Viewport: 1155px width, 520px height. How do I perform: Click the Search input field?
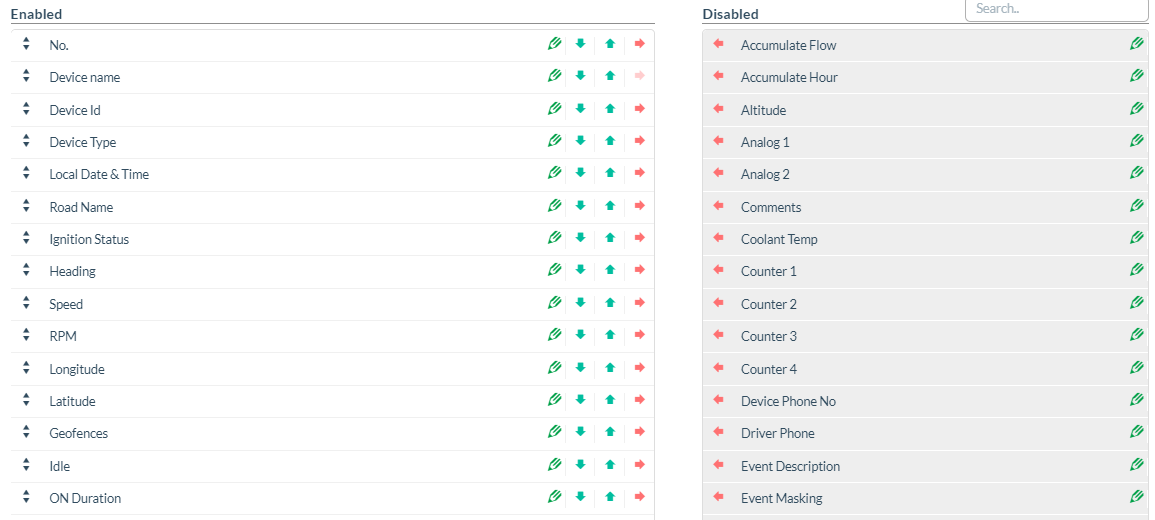tap(1055, 9)
